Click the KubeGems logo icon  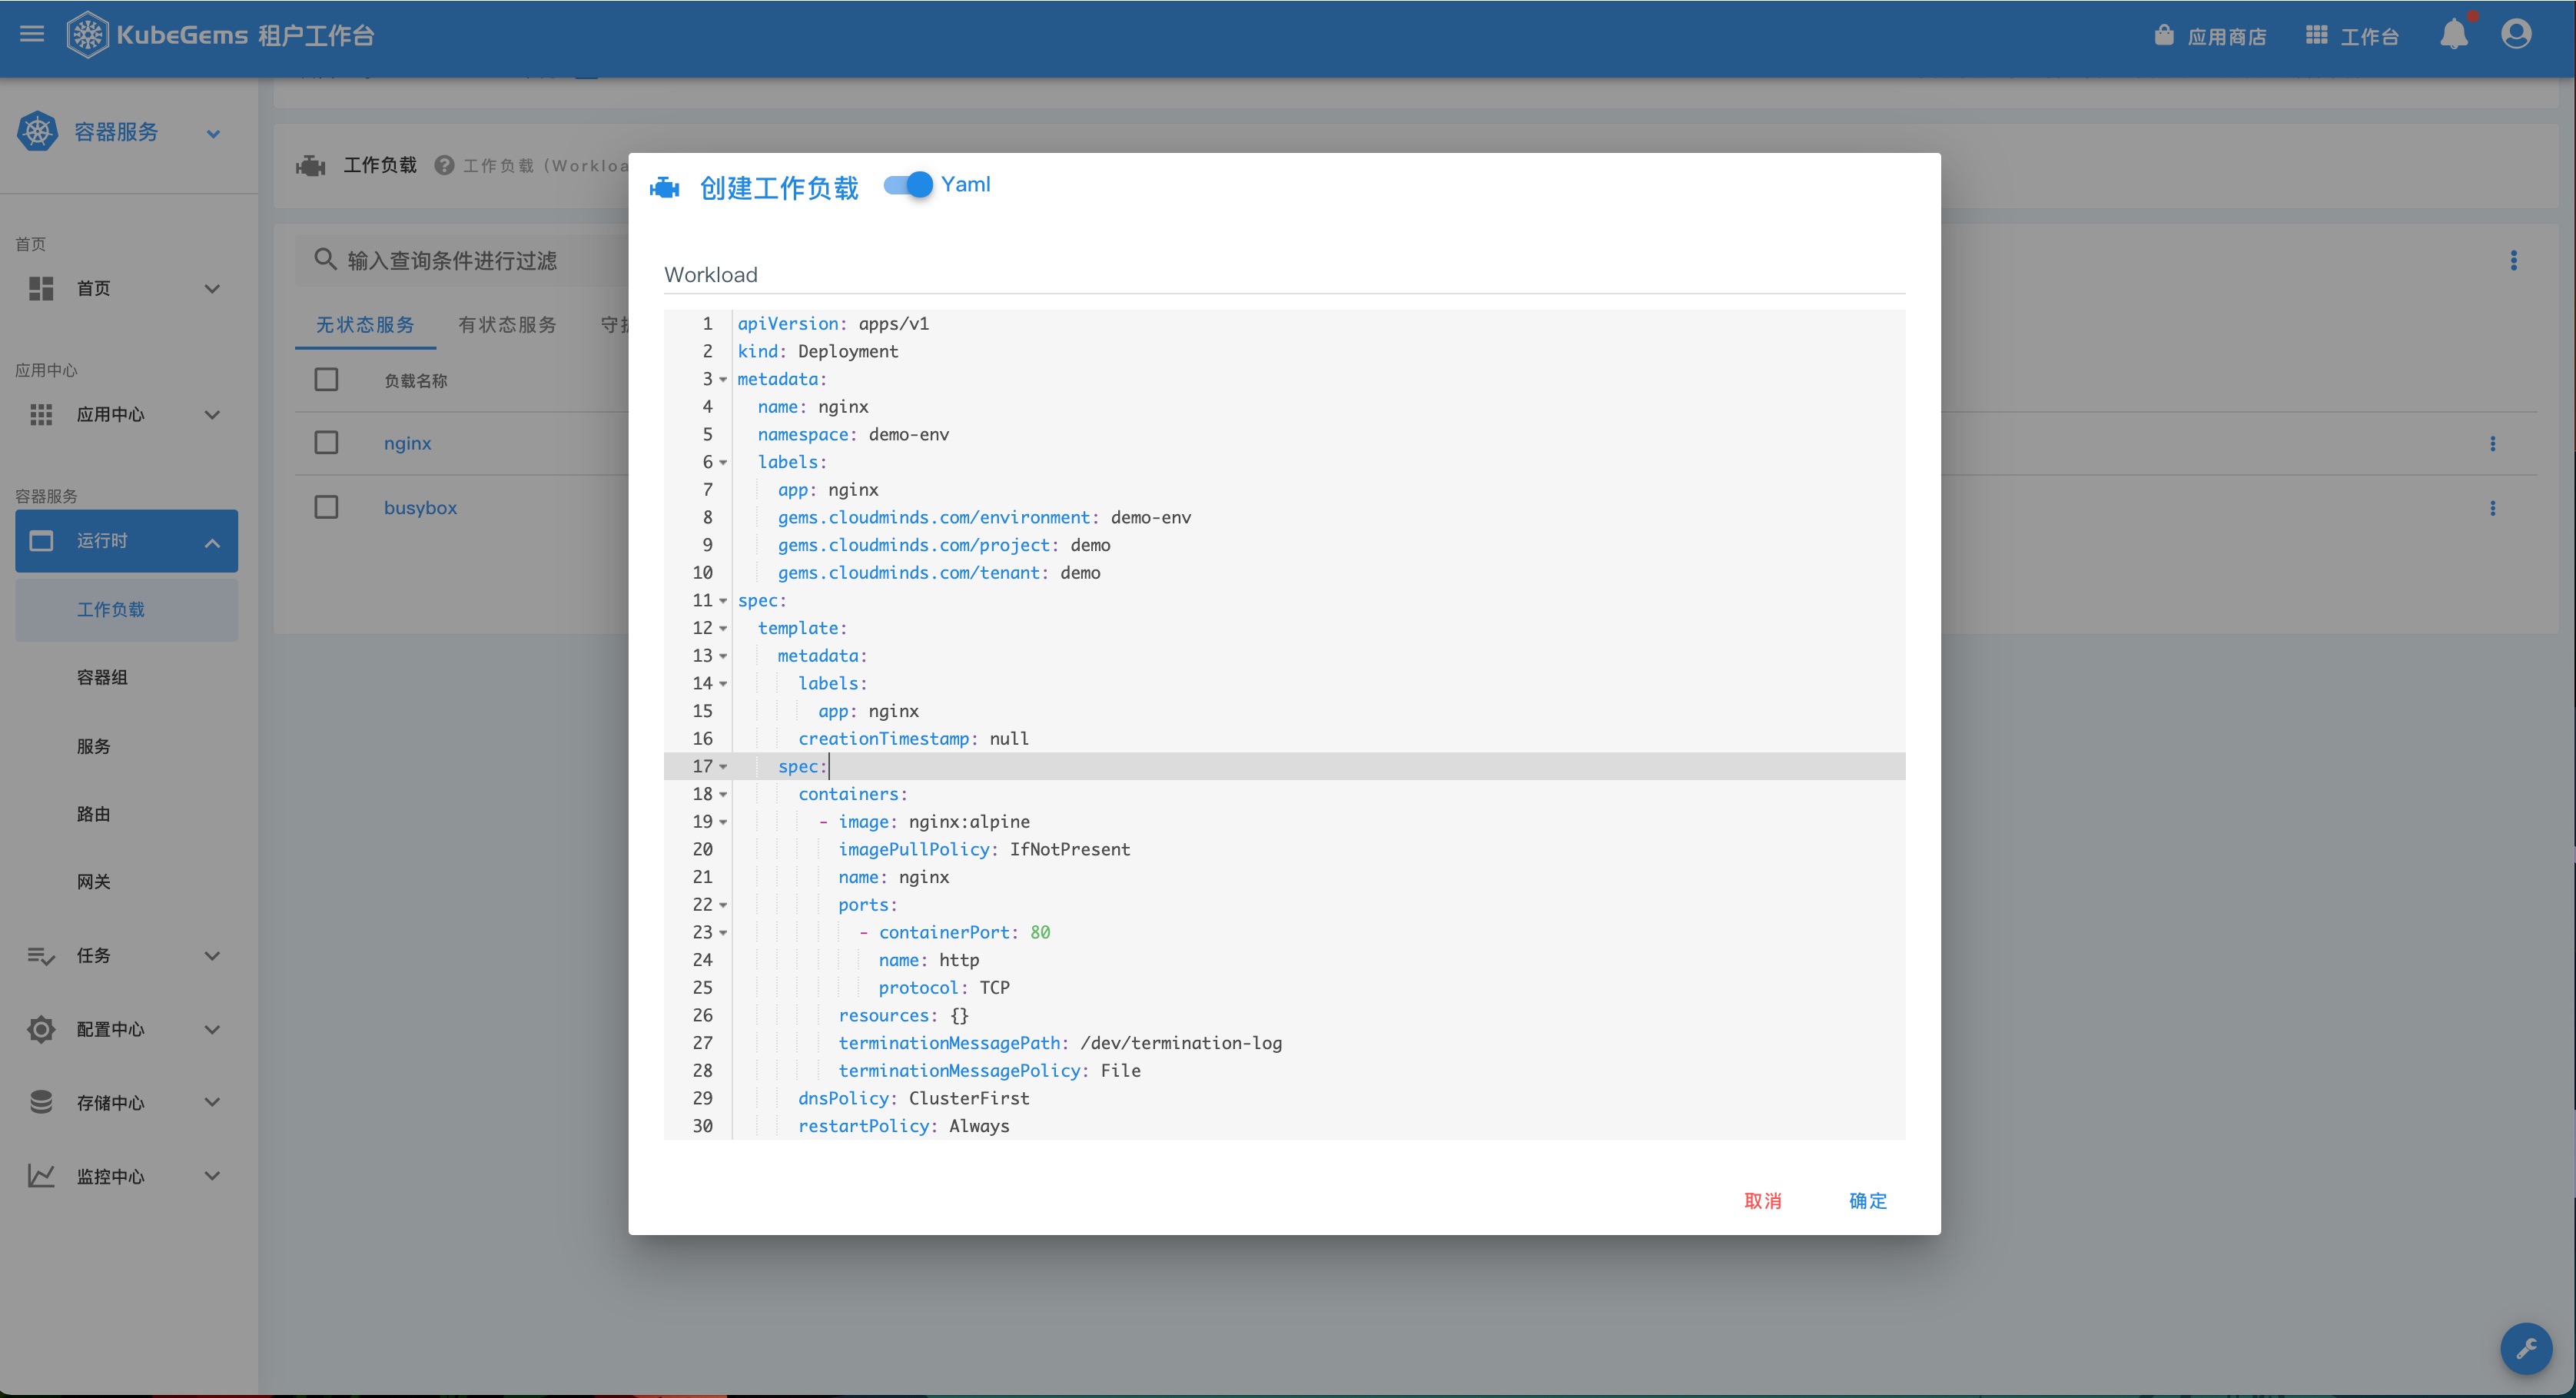pyautogui.click(x=87, y=35)
